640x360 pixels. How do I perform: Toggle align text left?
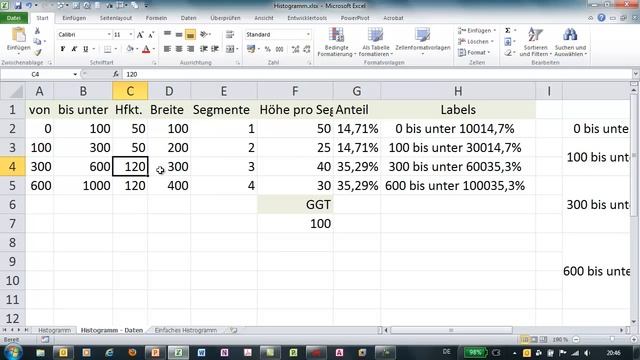167,49
